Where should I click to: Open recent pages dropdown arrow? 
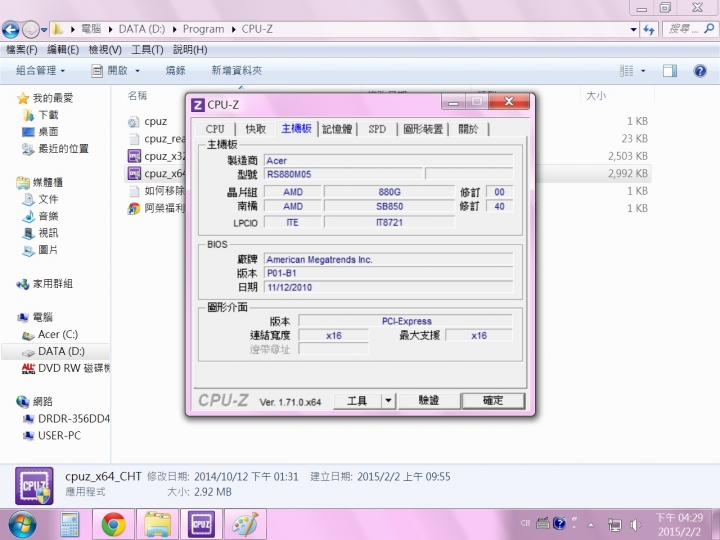(x=44, y=30)
